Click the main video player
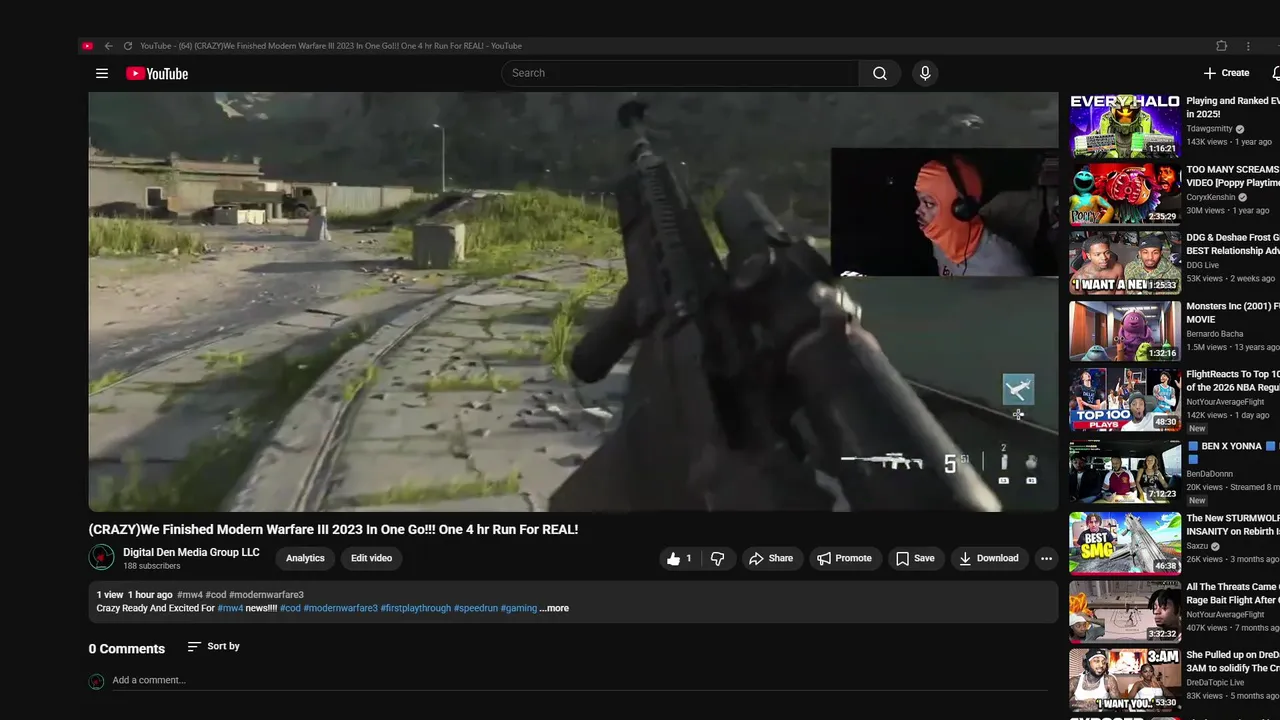The height and width of the screenshot is (720, 1280). (x=573, y=302)
